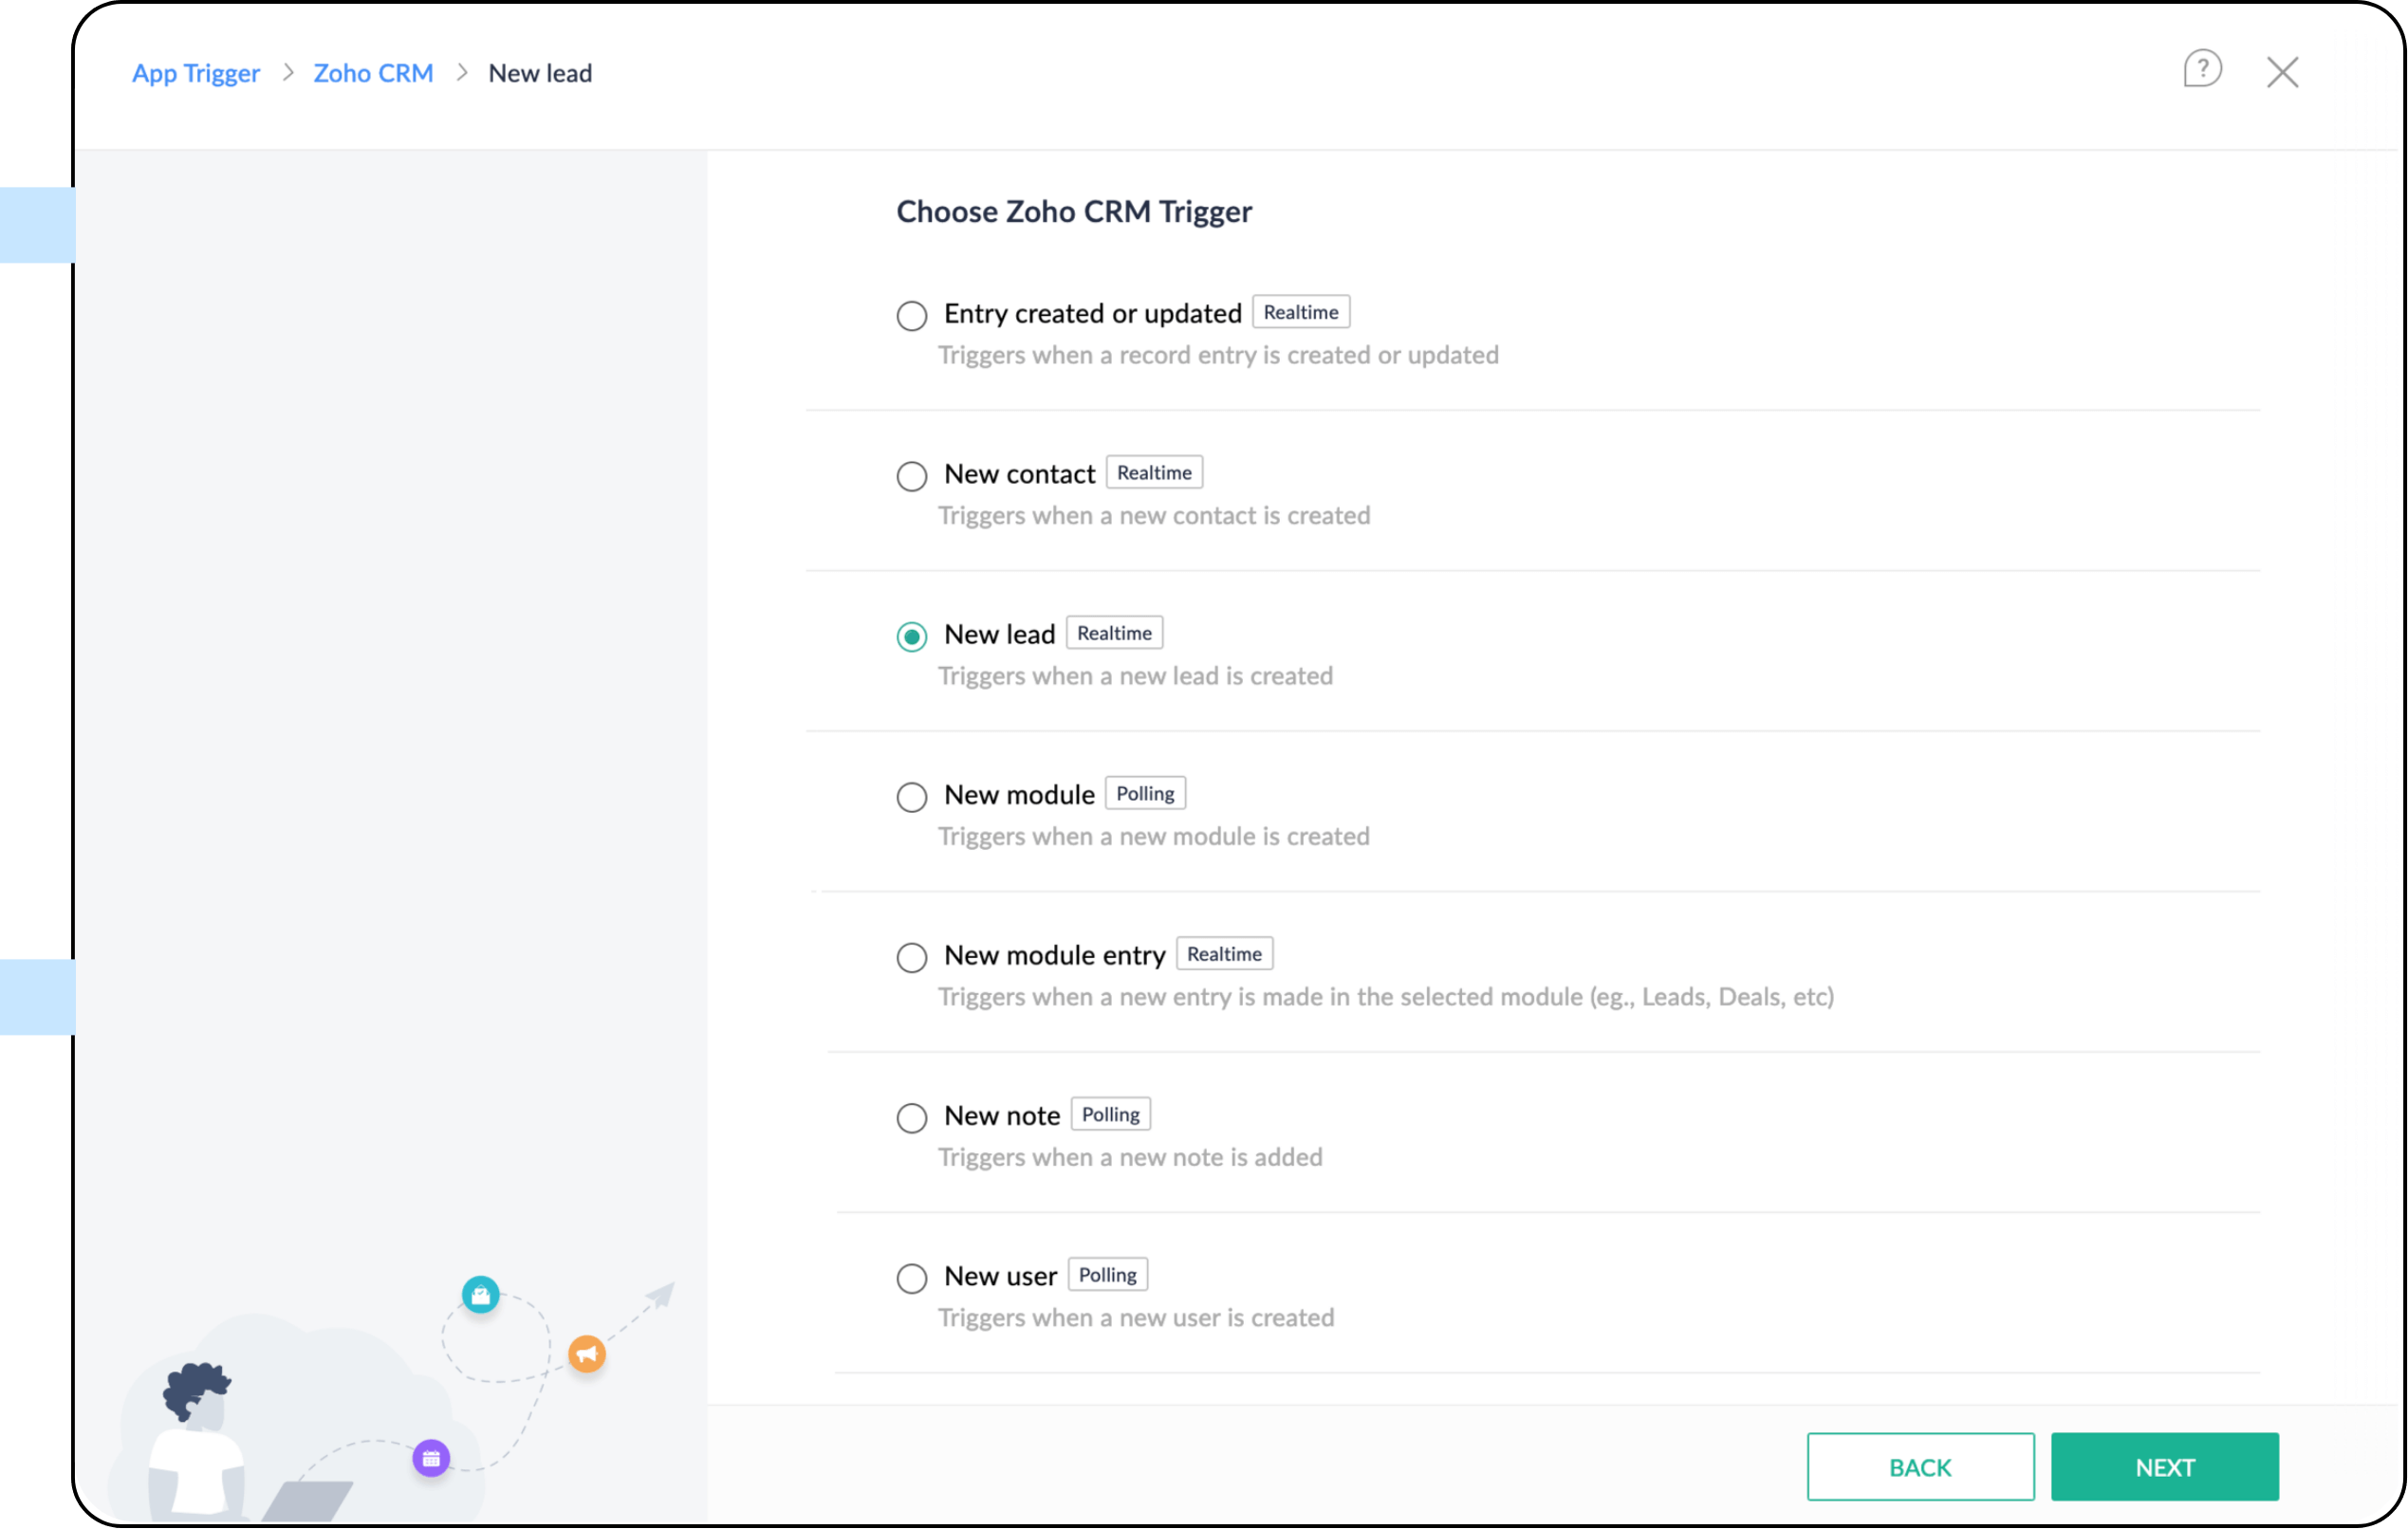Click the Realtime badge beside New lead
2408x1529 pixels.
1114,633
